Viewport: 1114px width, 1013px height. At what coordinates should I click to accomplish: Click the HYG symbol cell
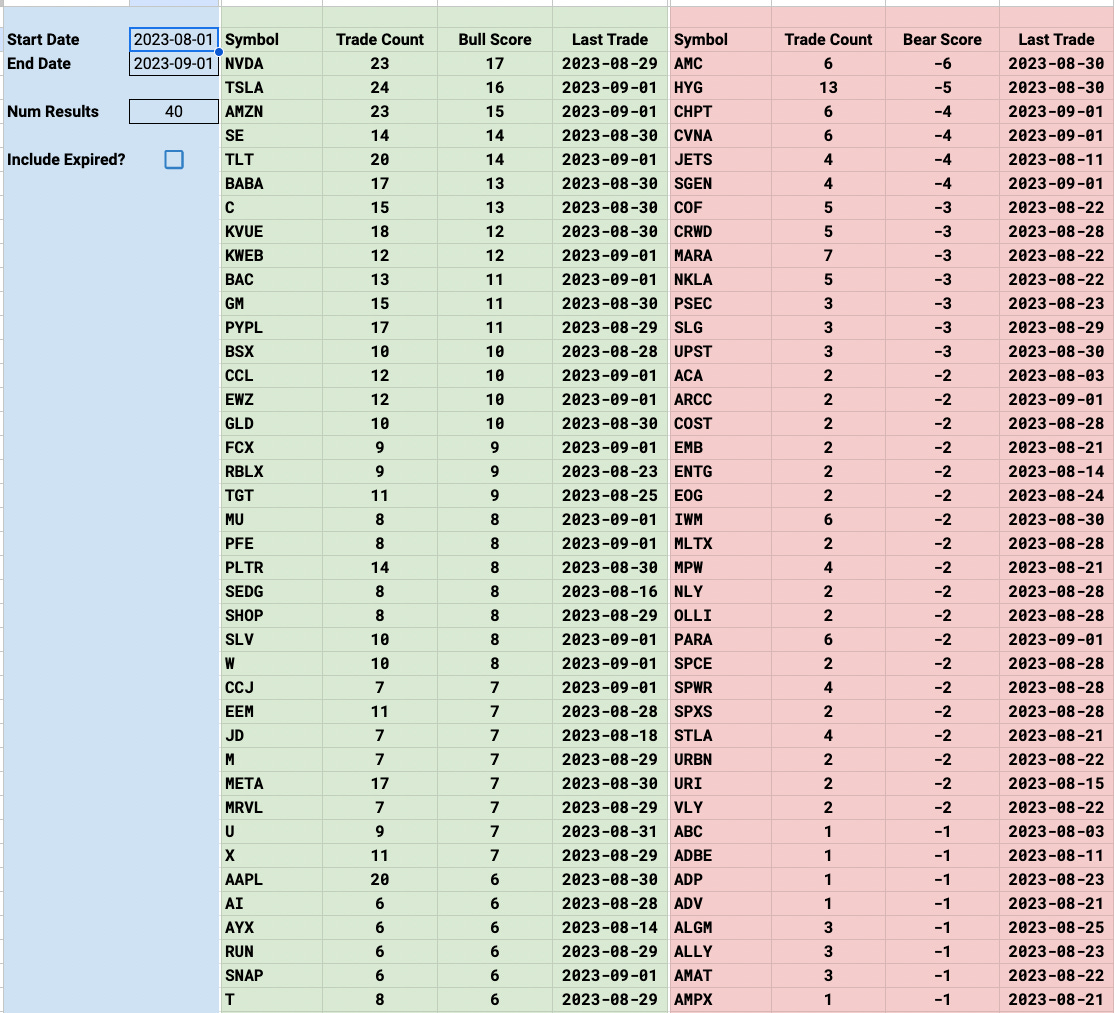pos(720,87)
